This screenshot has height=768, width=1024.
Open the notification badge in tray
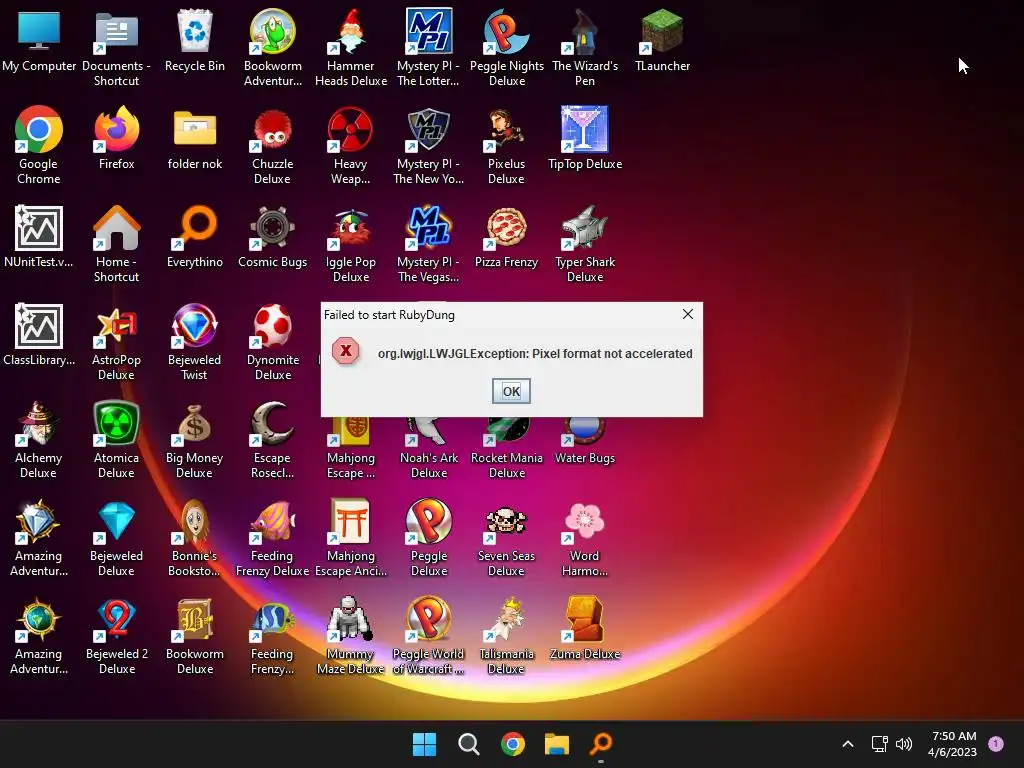click(996, 743)
